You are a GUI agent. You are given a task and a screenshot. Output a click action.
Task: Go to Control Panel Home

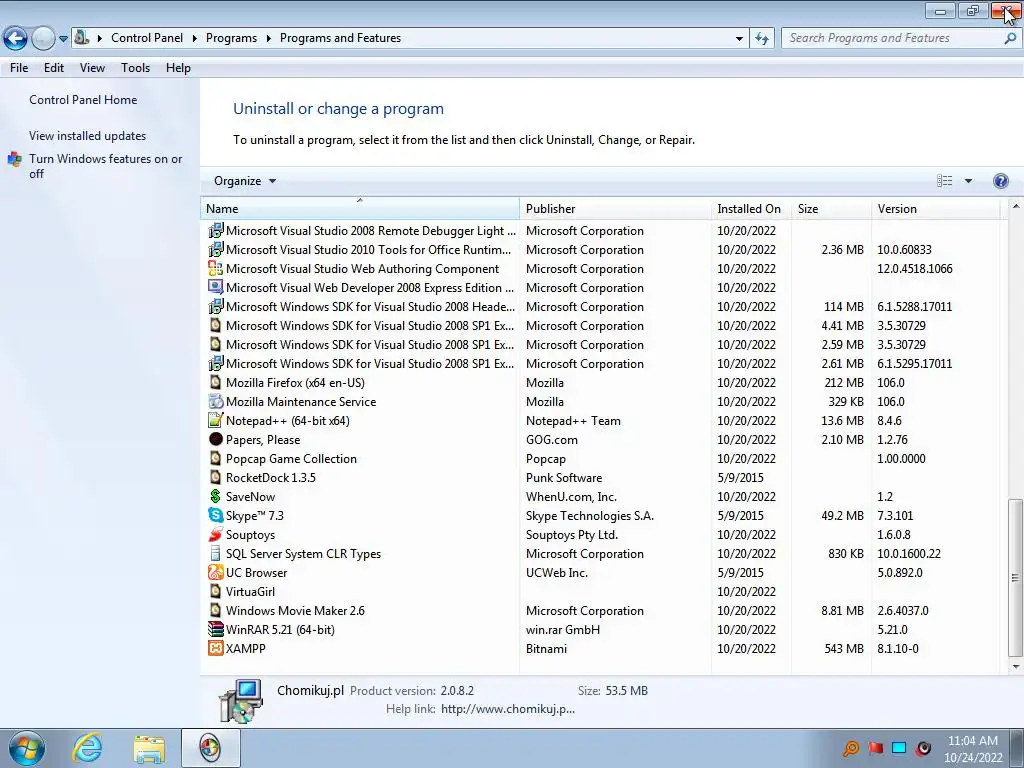[x=83, y=100]
